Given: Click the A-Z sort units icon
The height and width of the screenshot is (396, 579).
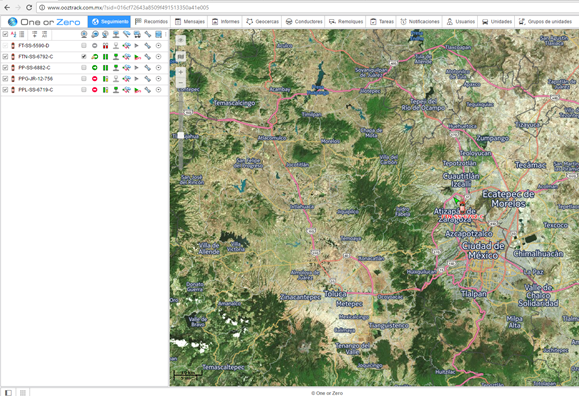Looking at the screenshot, I should click(x=14, y=34).
